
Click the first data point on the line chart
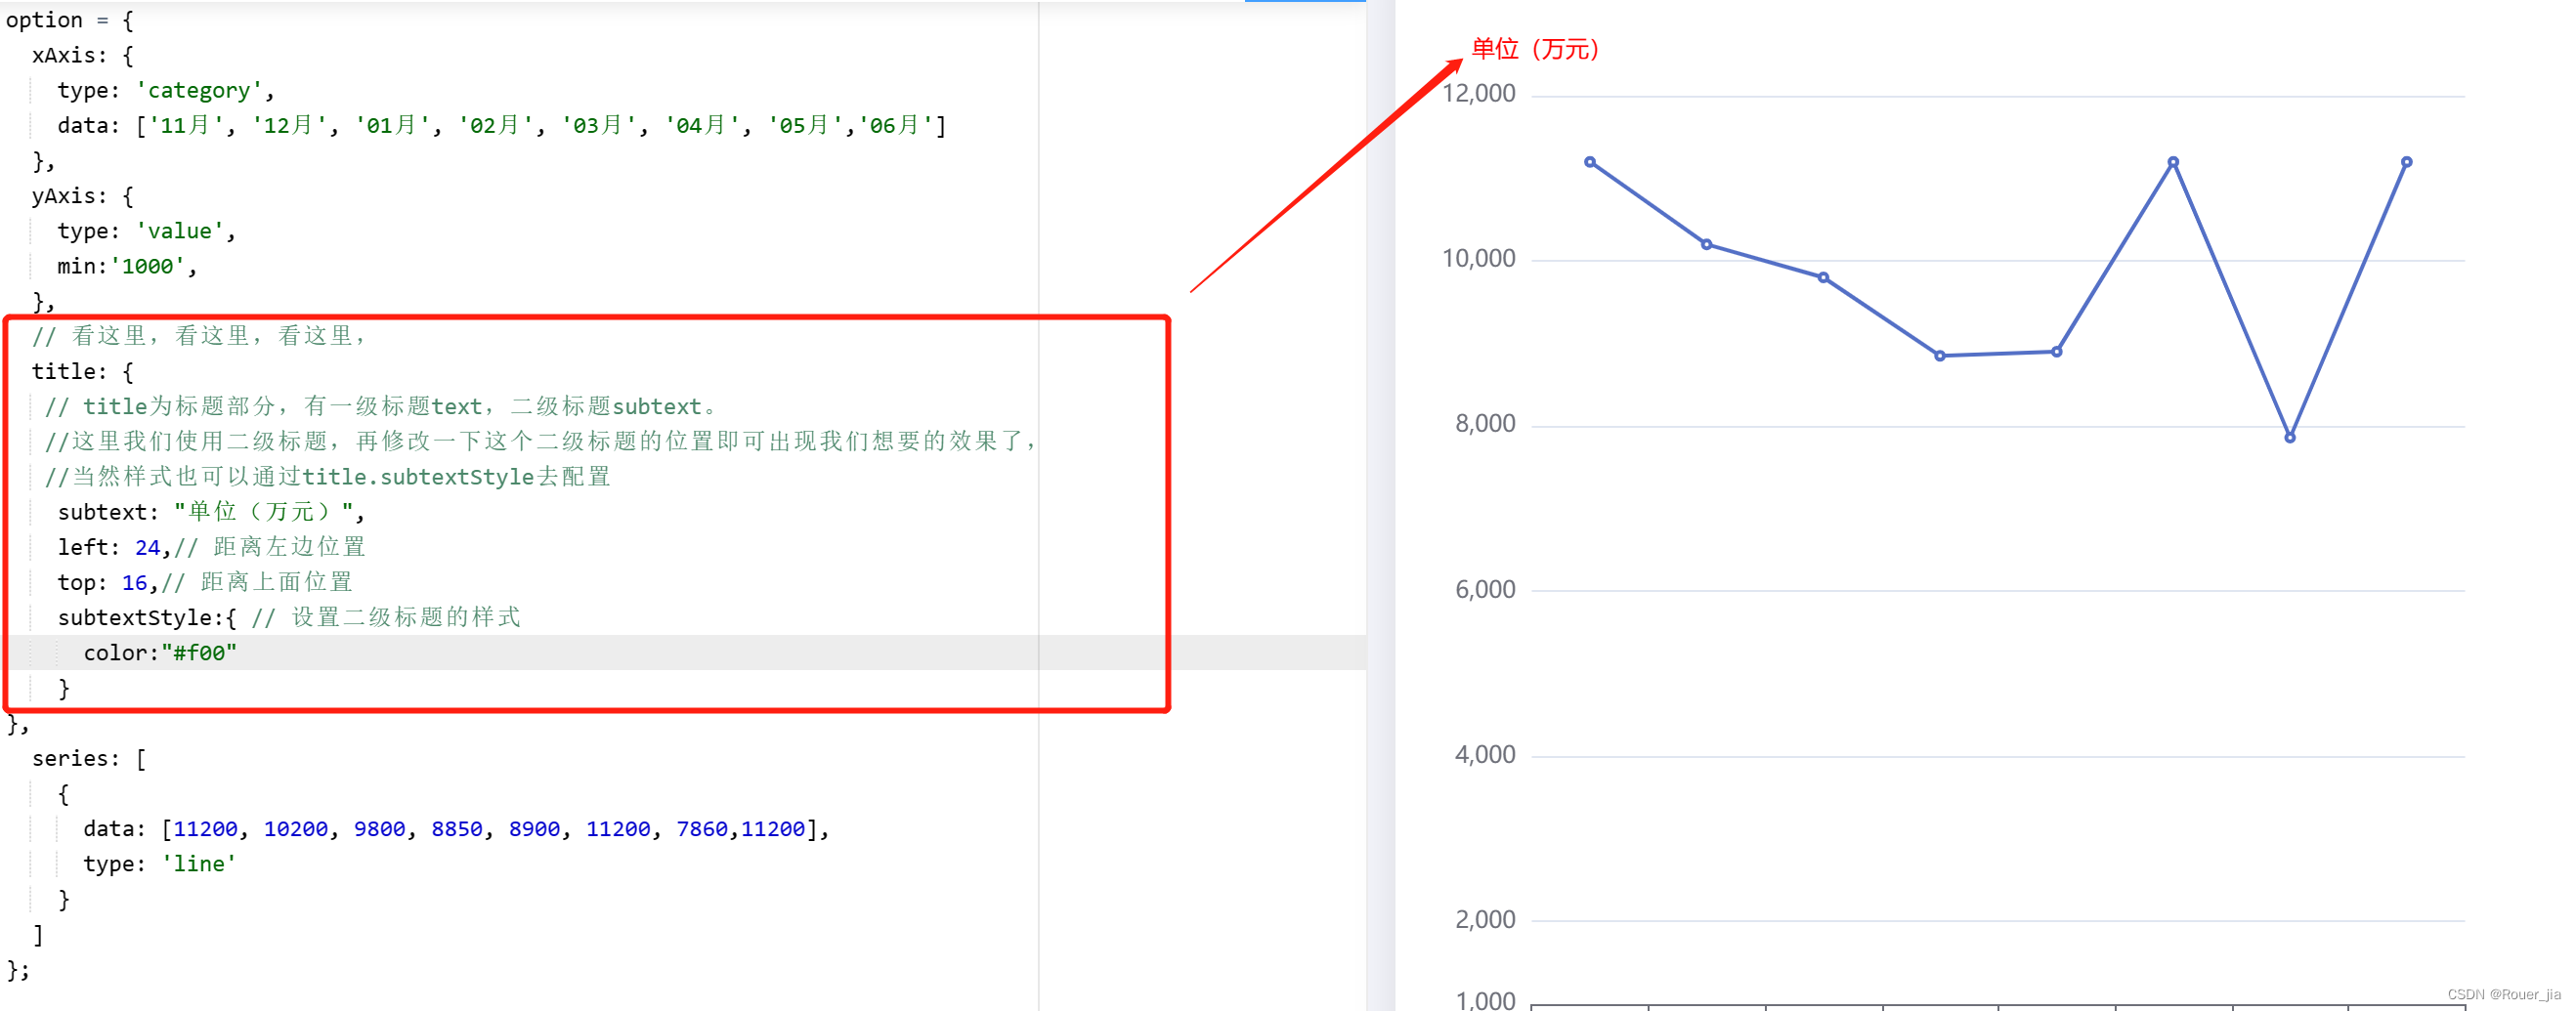point(1590,162)
